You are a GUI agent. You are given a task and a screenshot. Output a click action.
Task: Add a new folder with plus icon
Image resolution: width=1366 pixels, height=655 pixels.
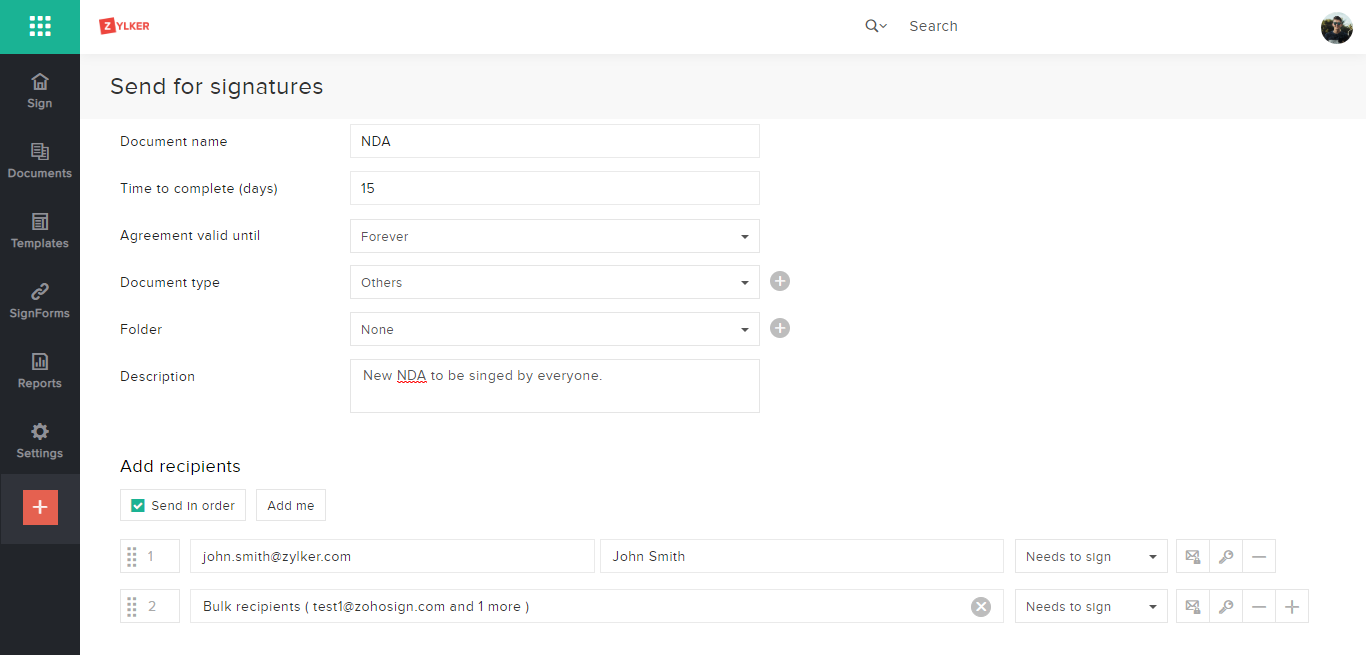click(780, 328)
